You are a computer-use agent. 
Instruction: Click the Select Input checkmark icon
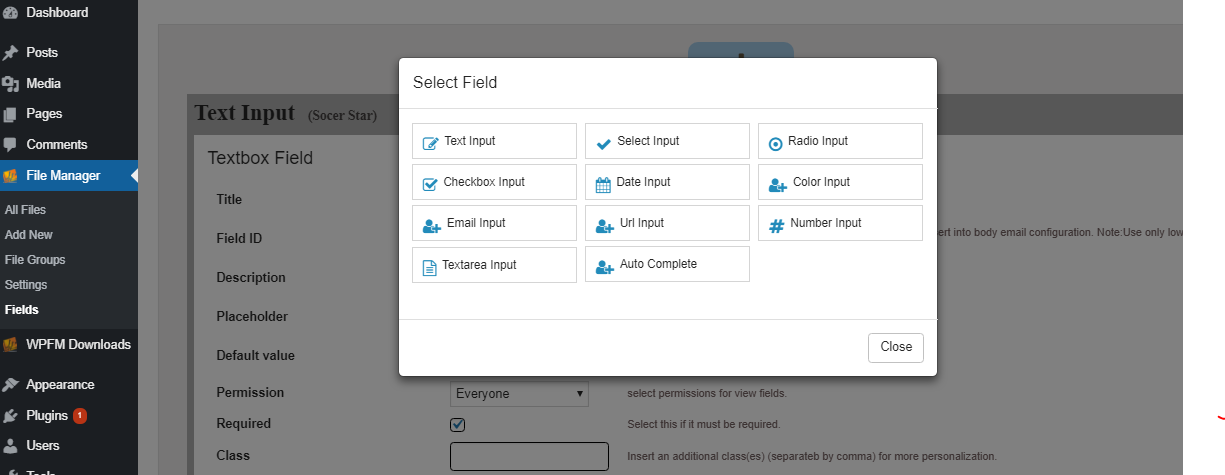click(603, 143)
